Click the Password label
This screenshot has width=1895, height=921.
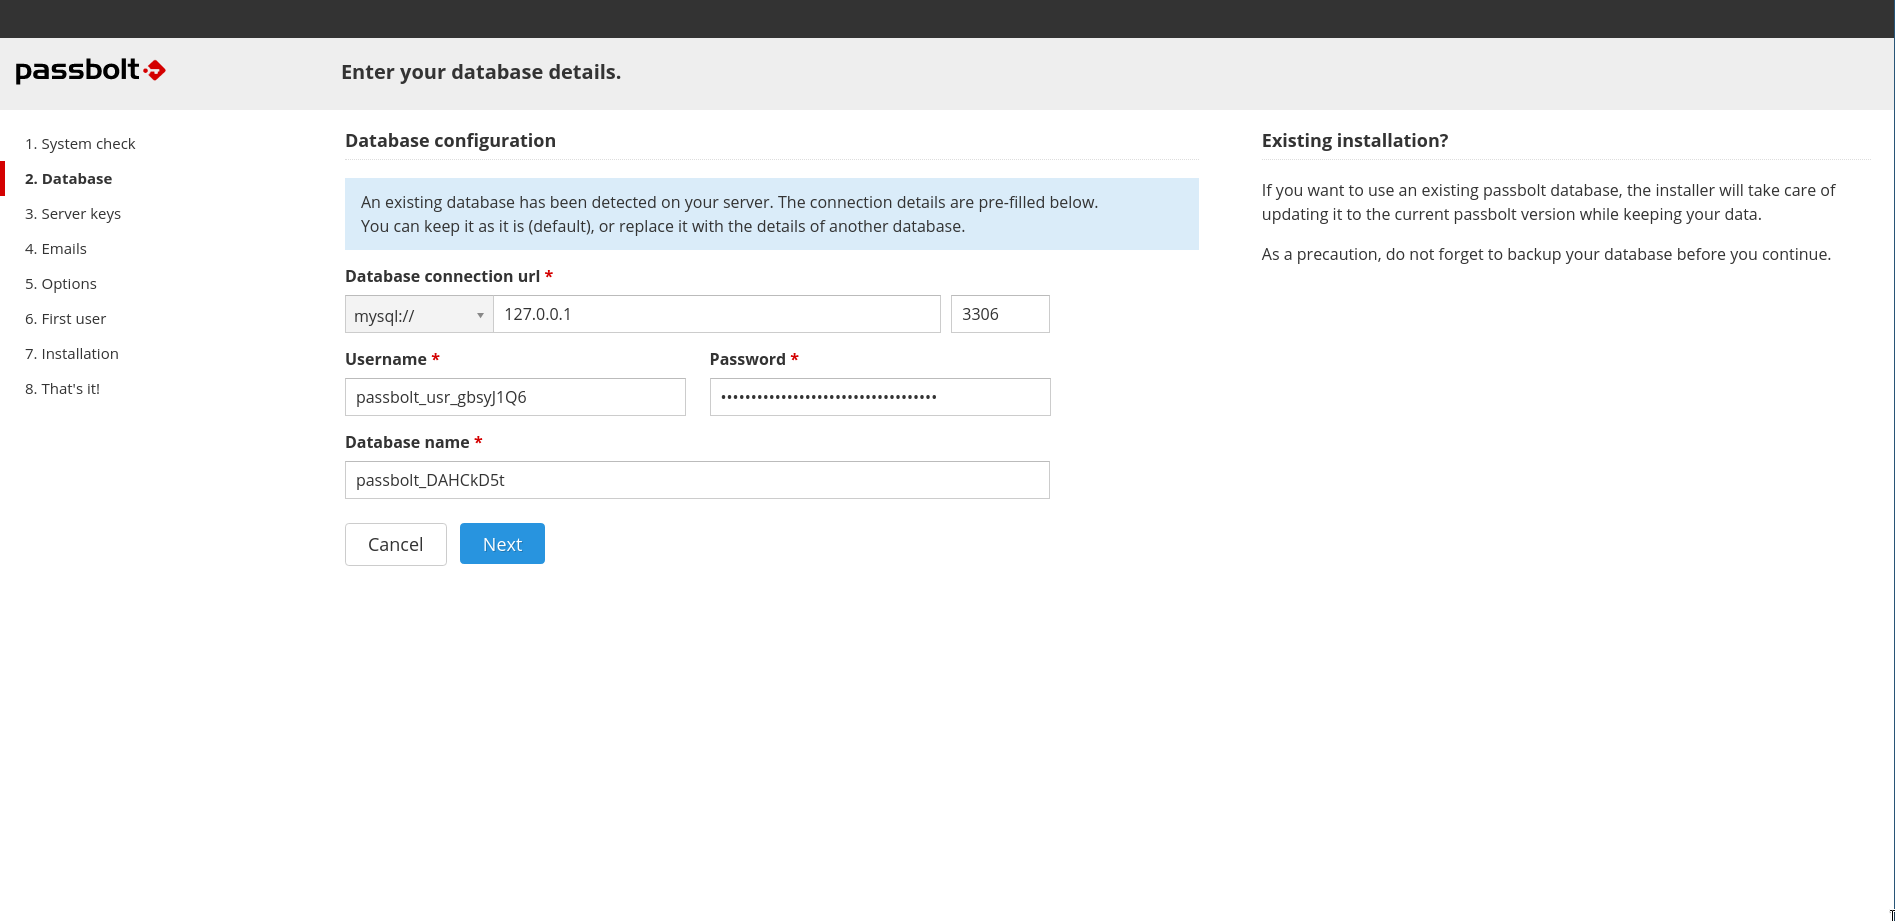tap(754, 359)
